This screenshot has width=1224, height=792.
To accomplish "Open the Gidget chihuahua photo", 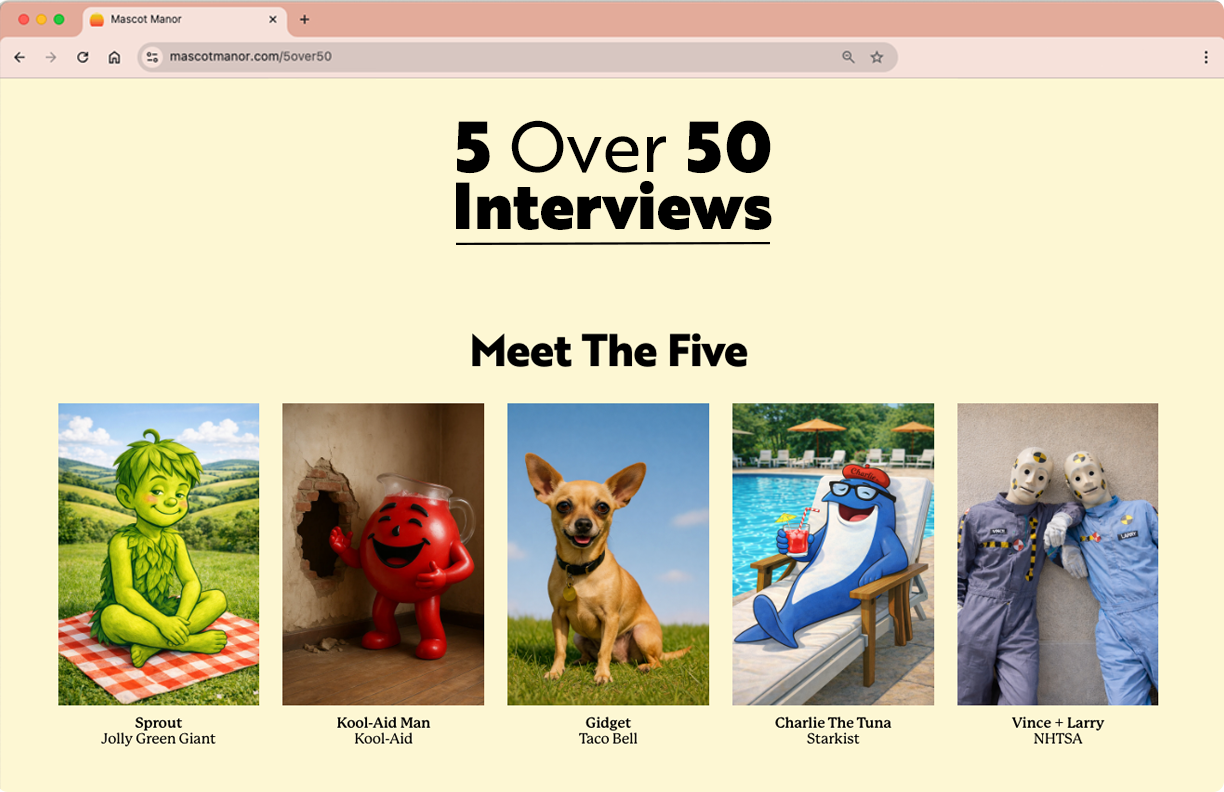I will (x=608, y=554).
